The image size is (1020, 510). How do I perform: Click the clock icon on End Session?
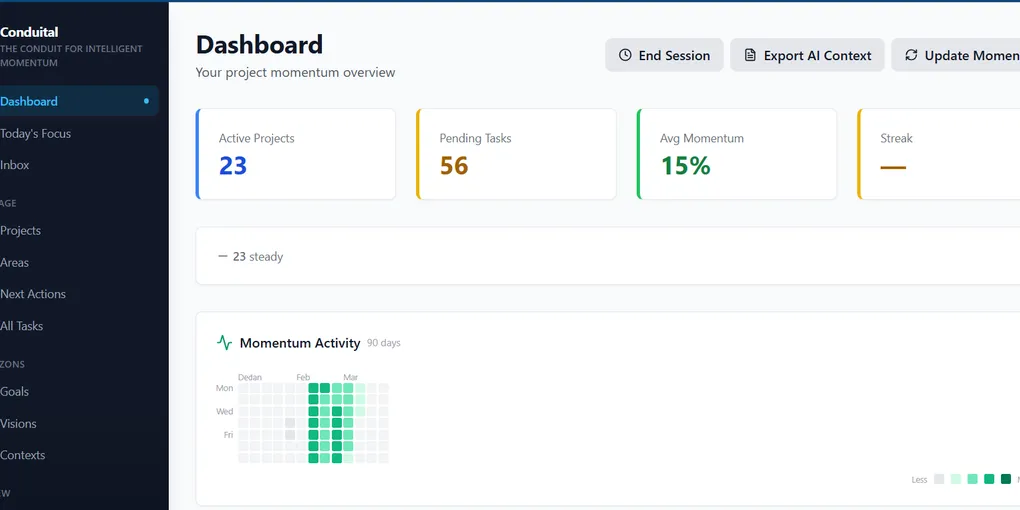pyautogui.click(x=625, y=56)
